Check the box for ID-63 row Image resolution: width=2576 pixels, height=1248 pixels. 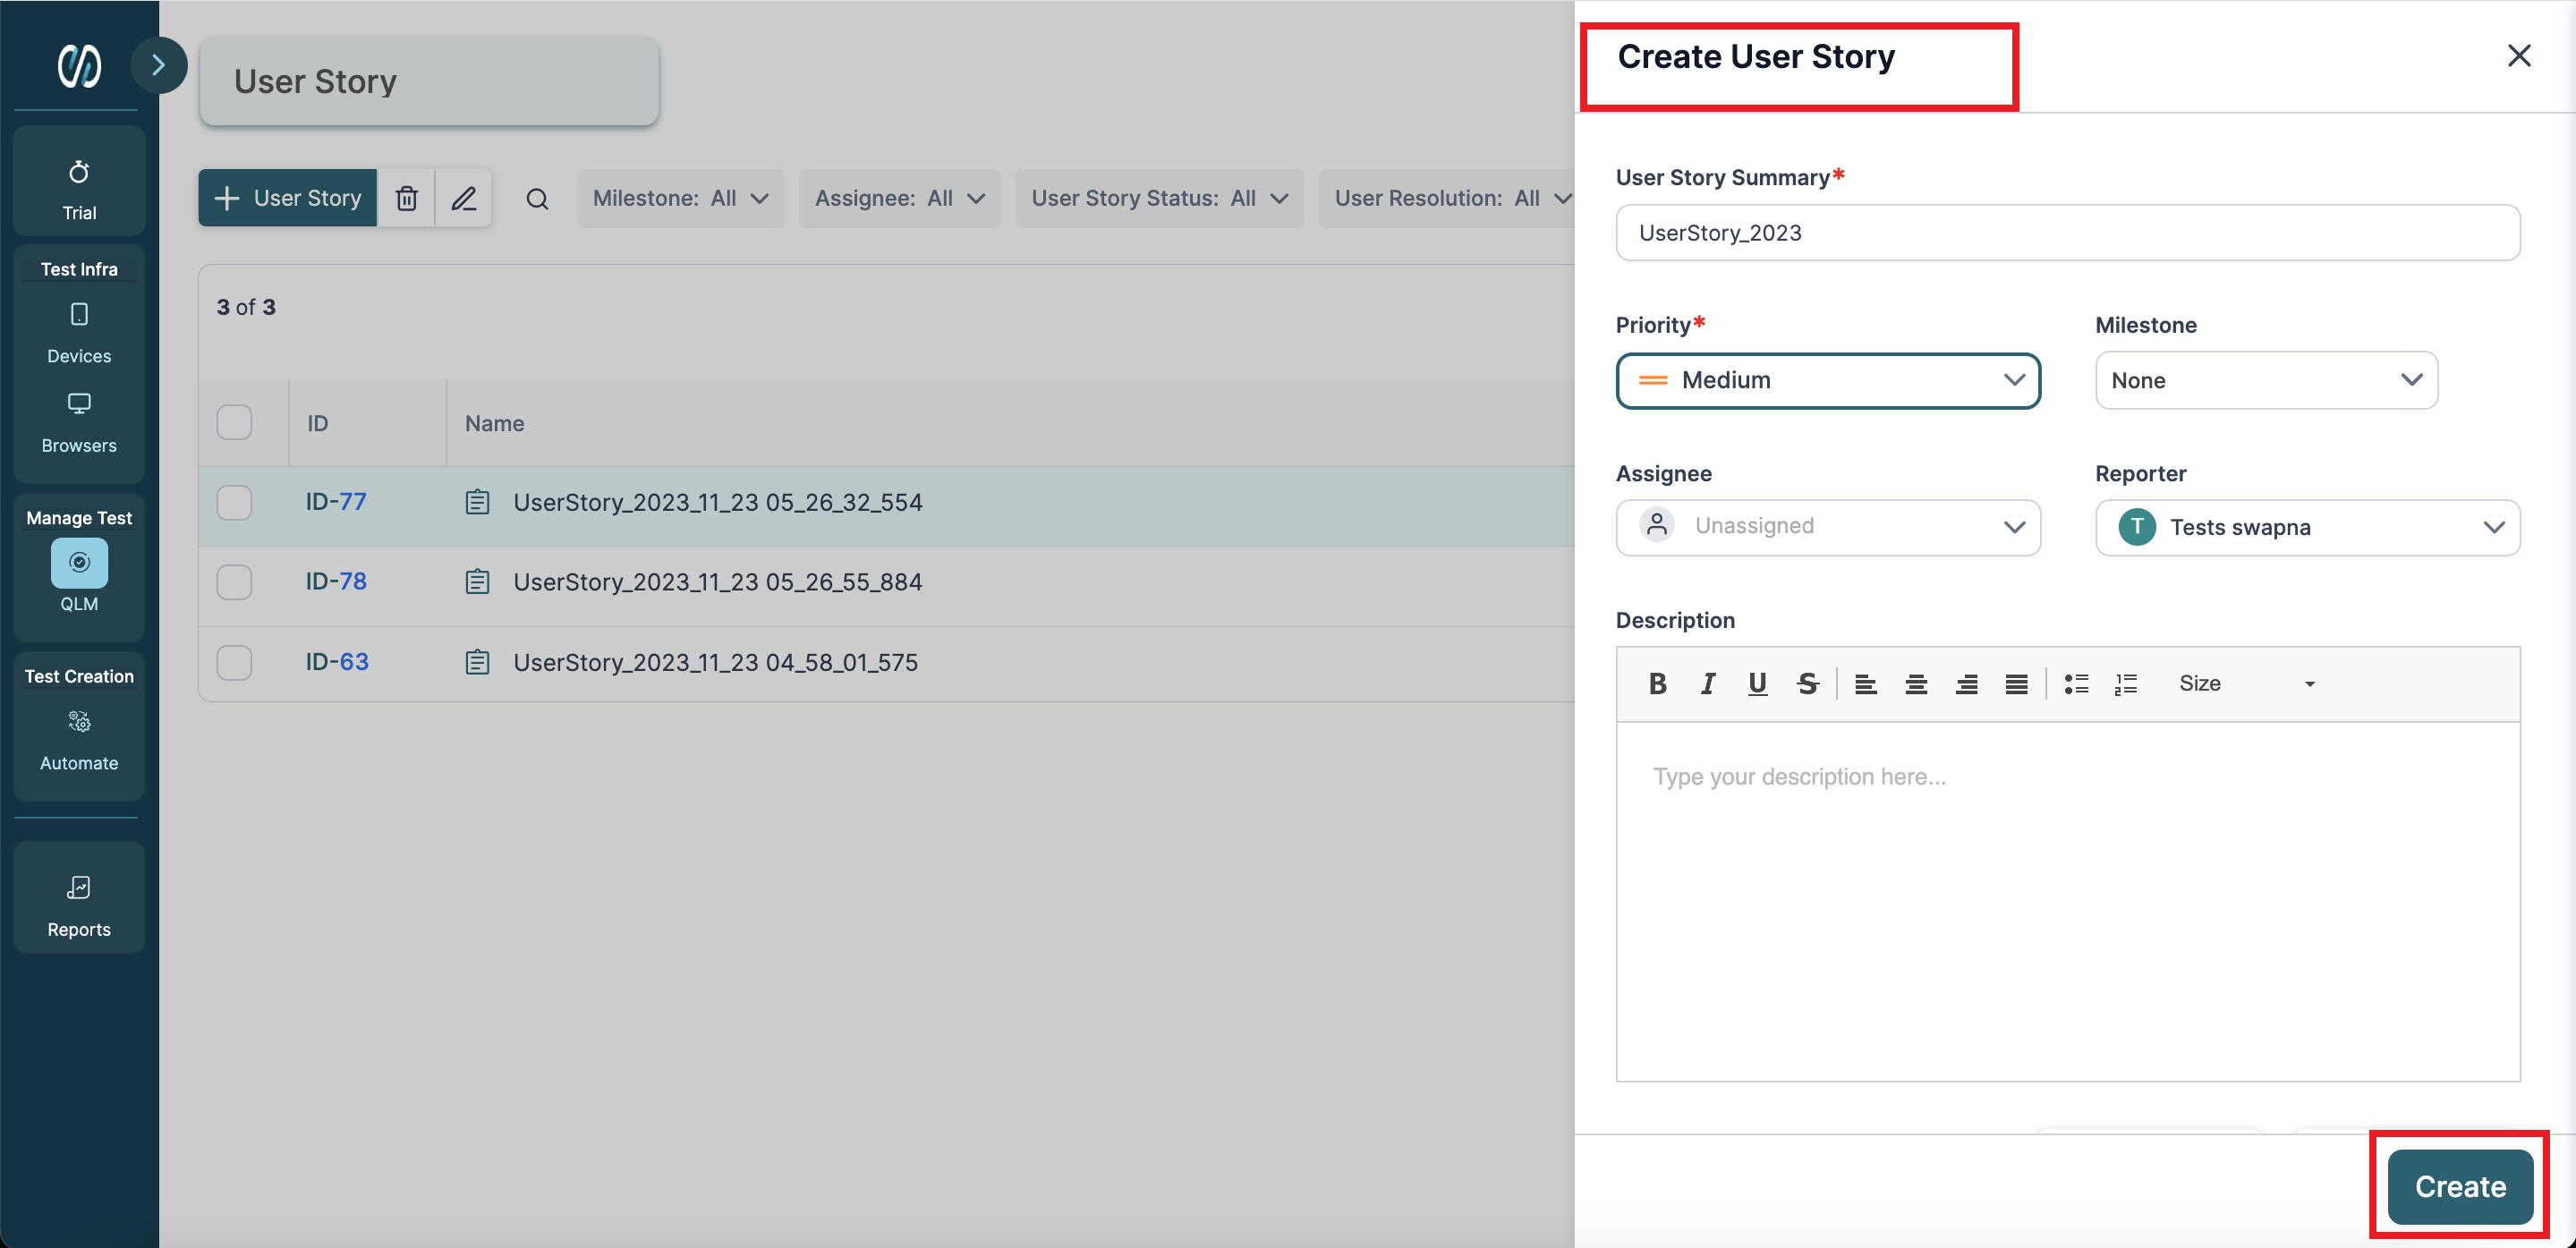pyautogui.click(x=234, y=662)
